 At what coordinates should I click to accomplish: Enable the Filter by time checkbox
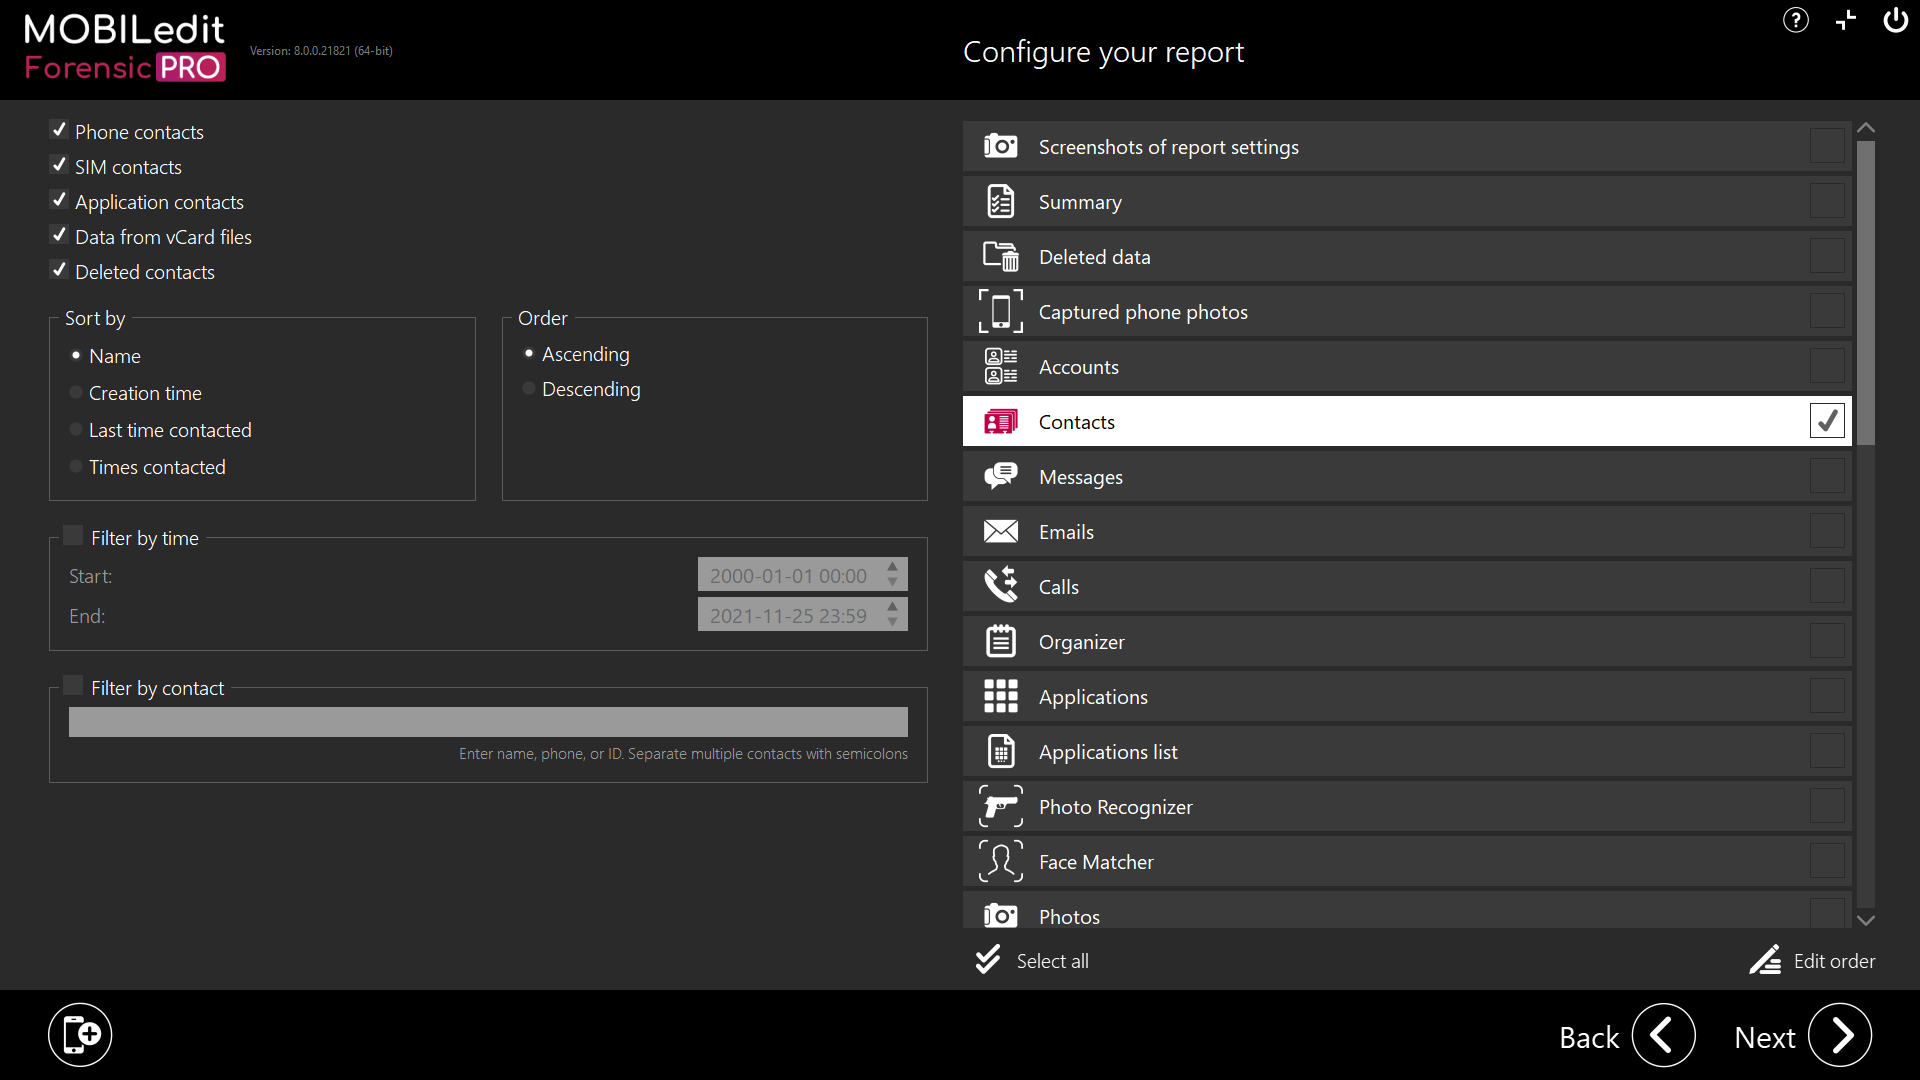73,536
